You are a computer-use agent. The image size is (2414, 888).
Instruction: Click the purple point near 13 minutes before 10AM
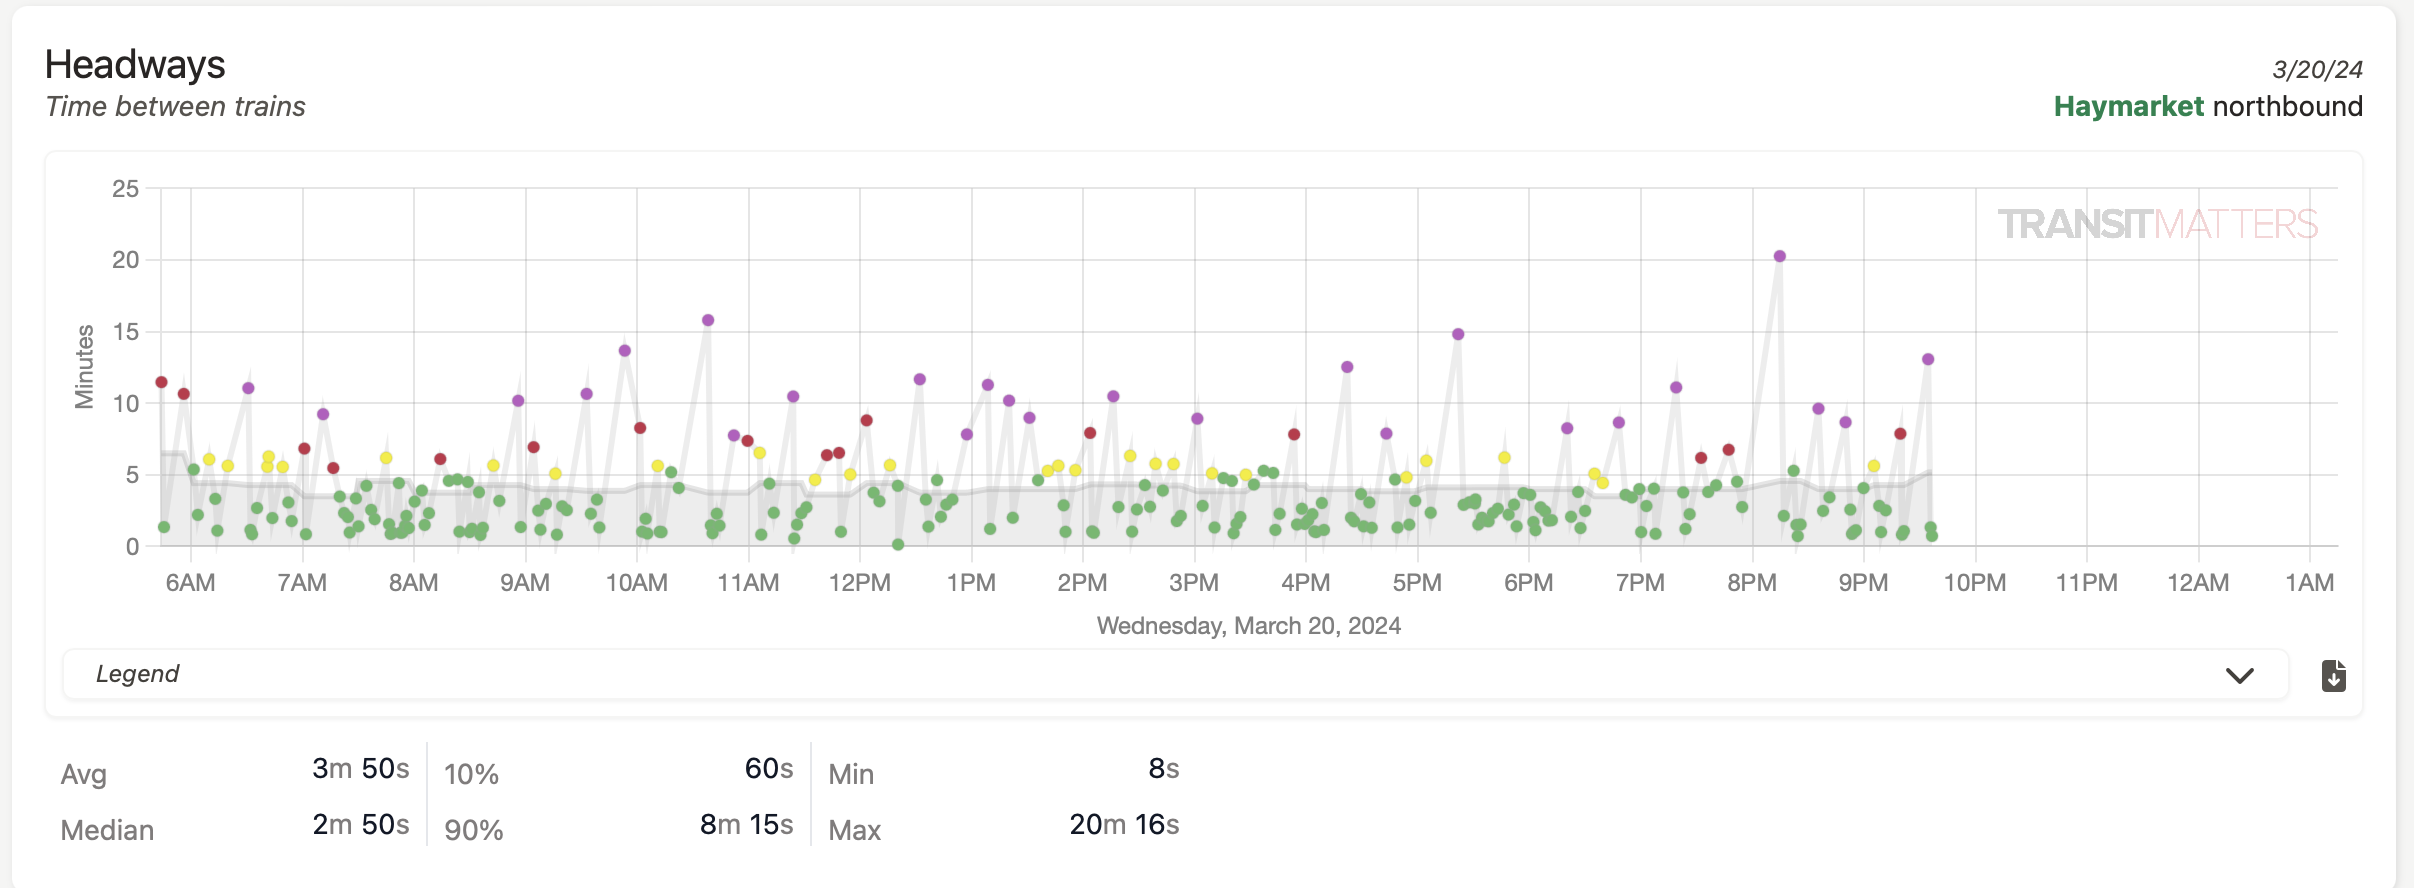624,351
